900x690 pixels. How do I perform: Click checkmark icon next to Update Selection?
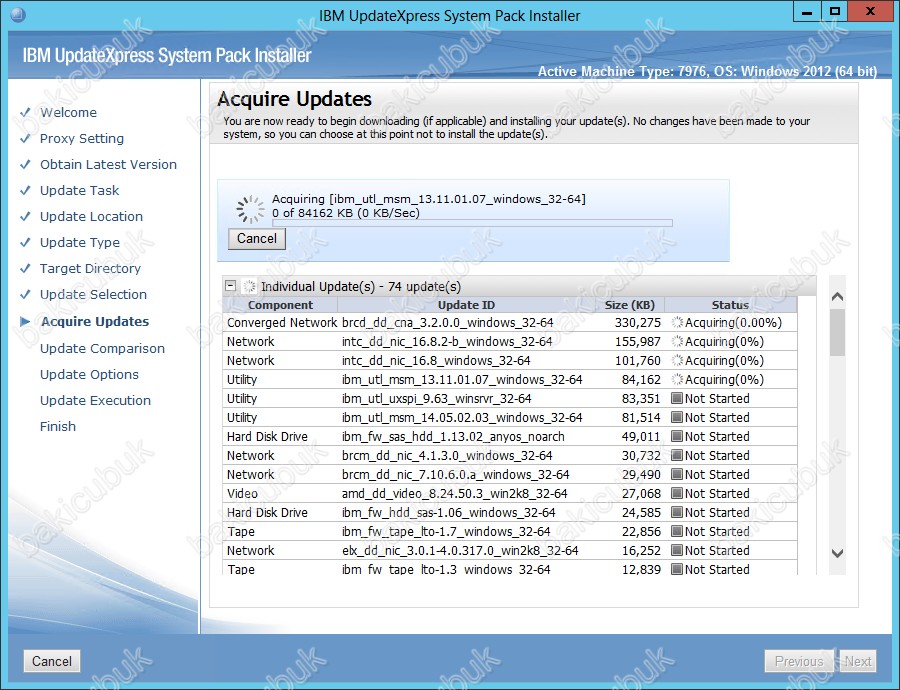pos(25,294)
